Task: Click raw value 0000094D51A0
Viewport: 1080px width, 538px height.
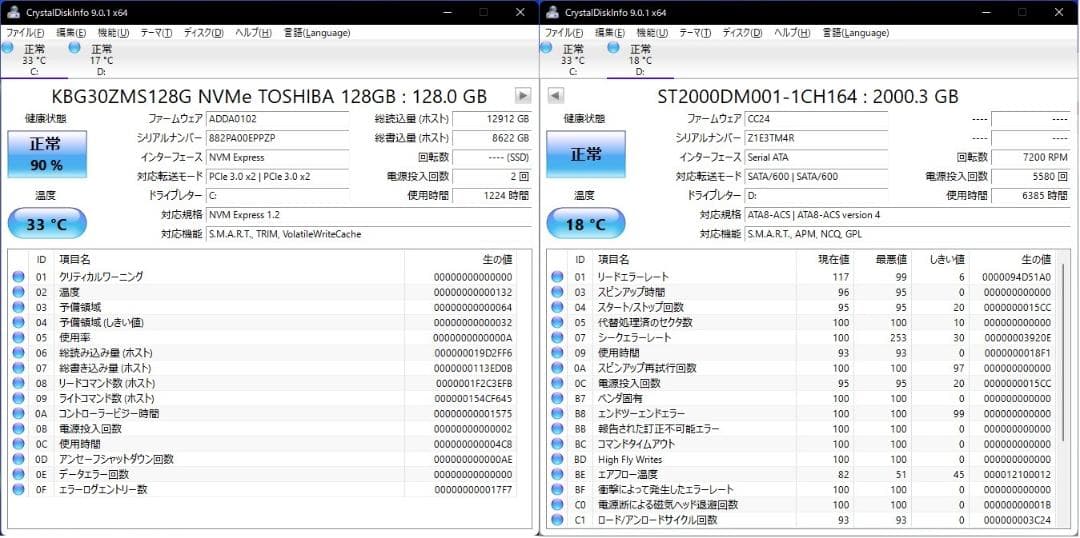Action: coord(1017,277)
